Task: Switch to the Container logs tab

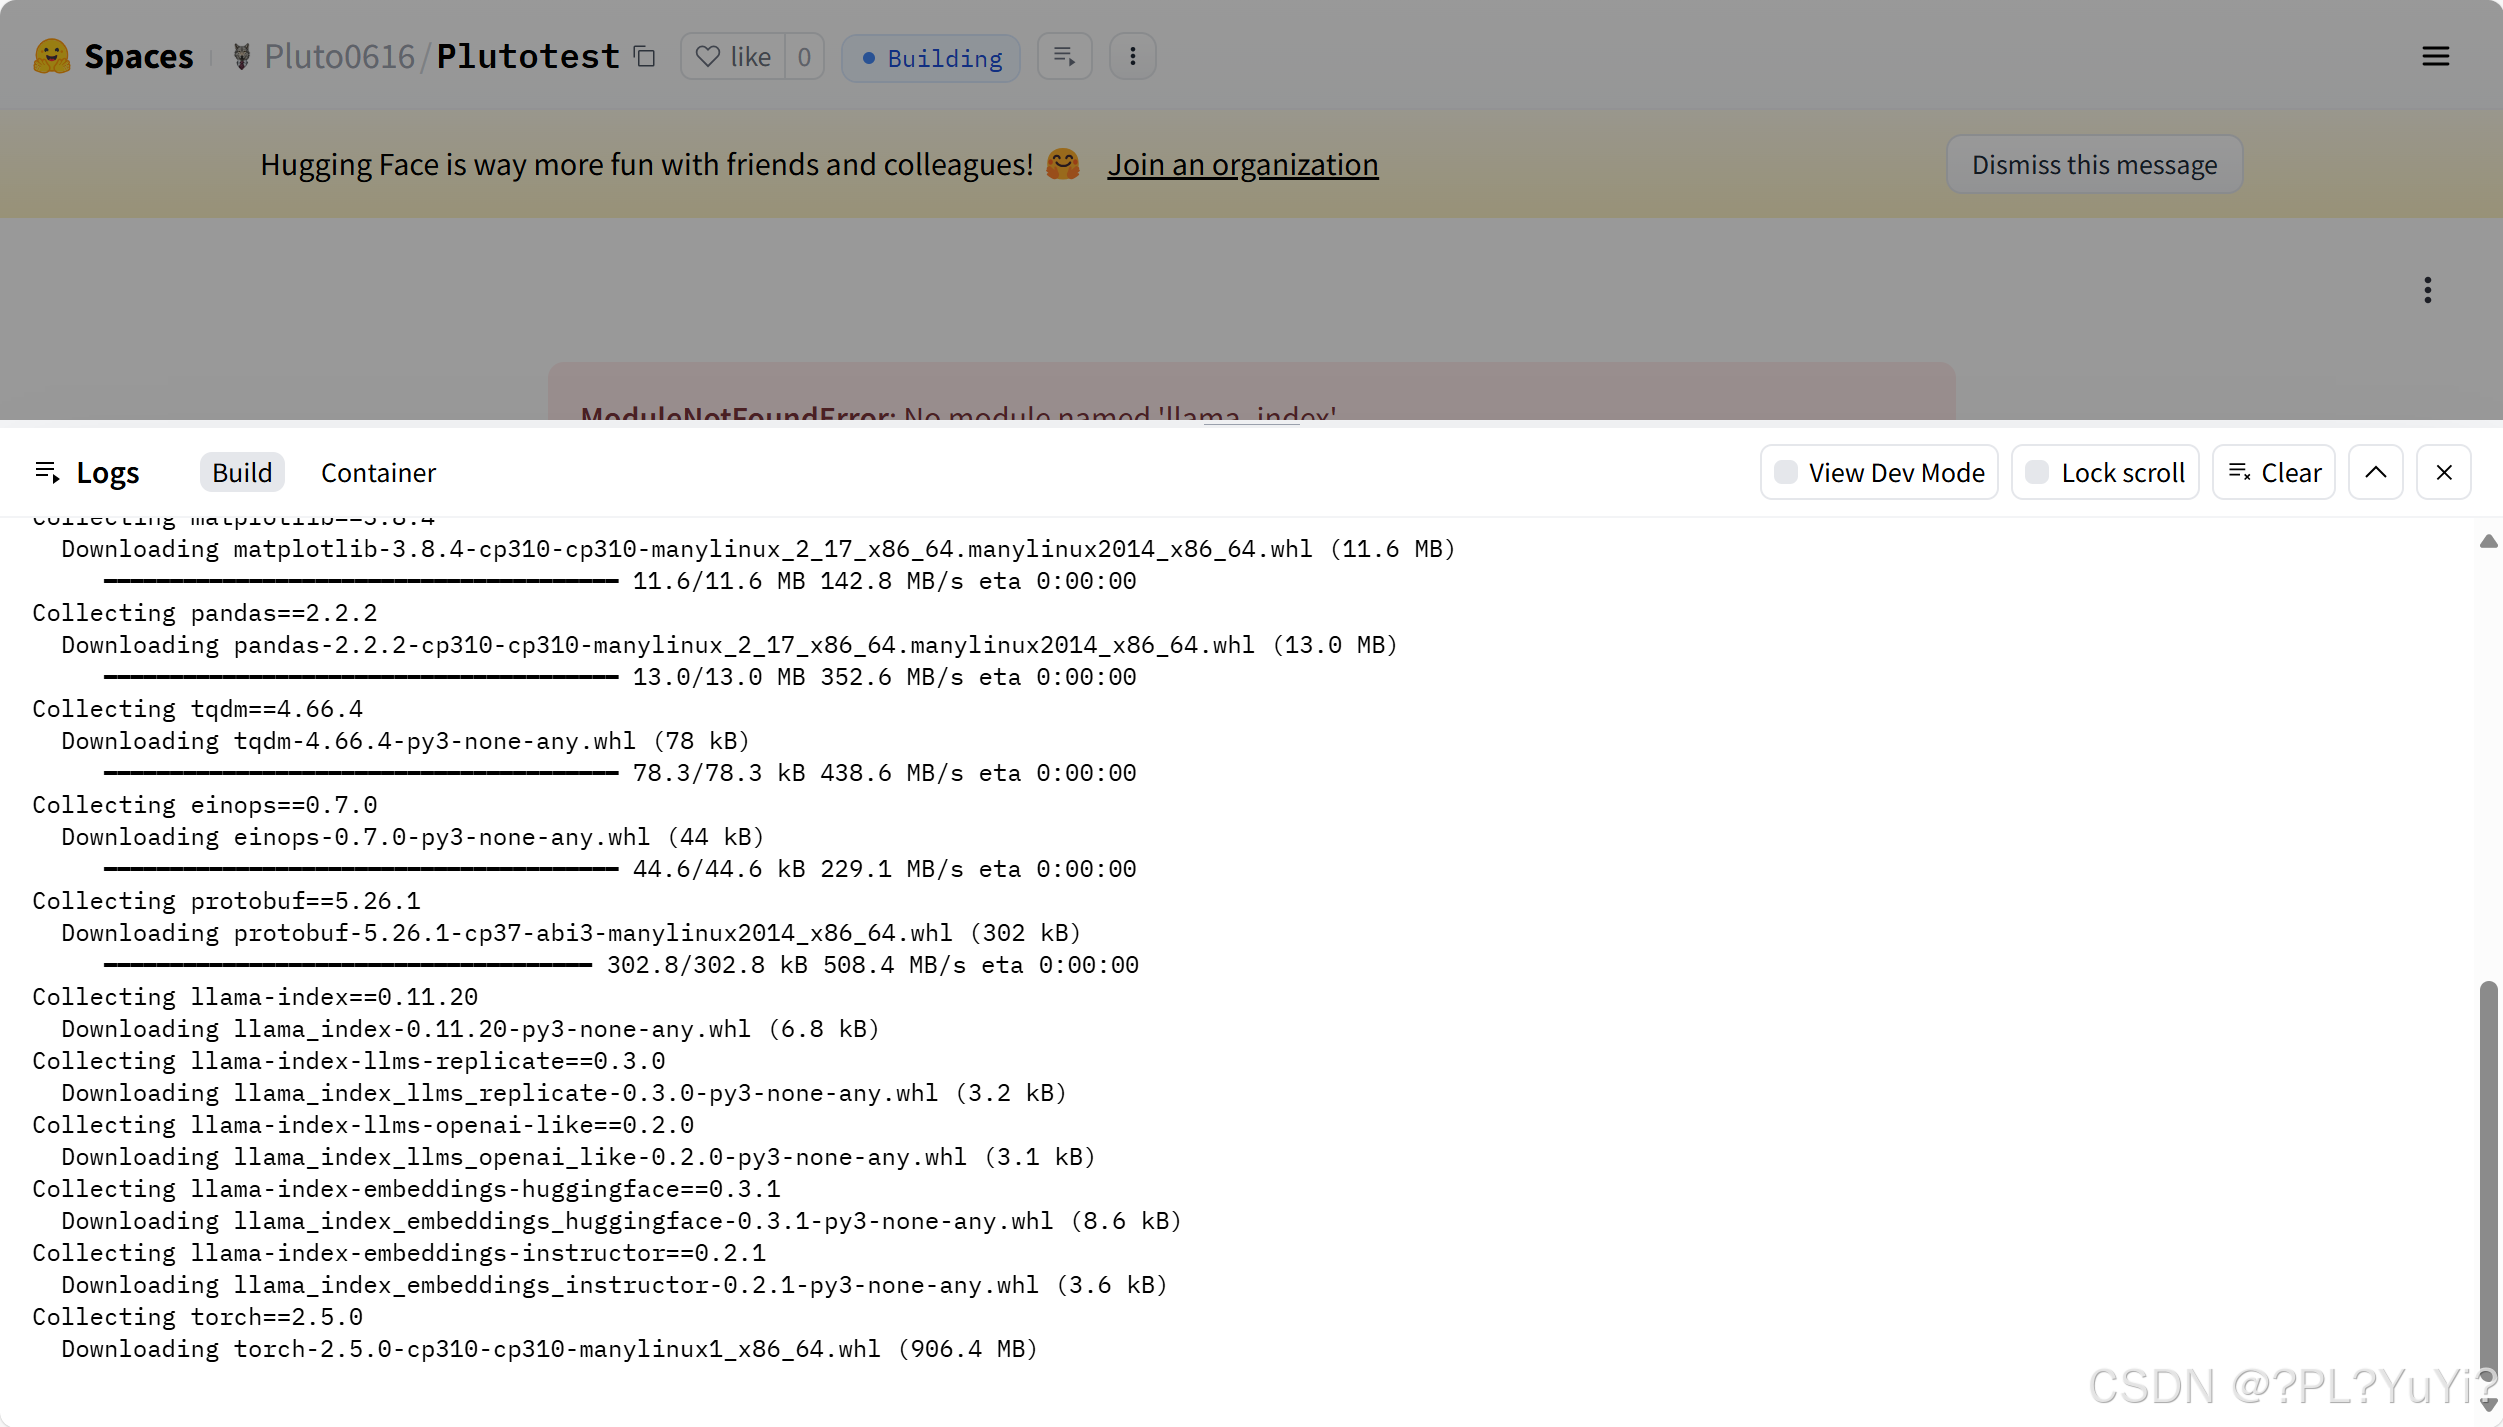Action: (378, 472)
